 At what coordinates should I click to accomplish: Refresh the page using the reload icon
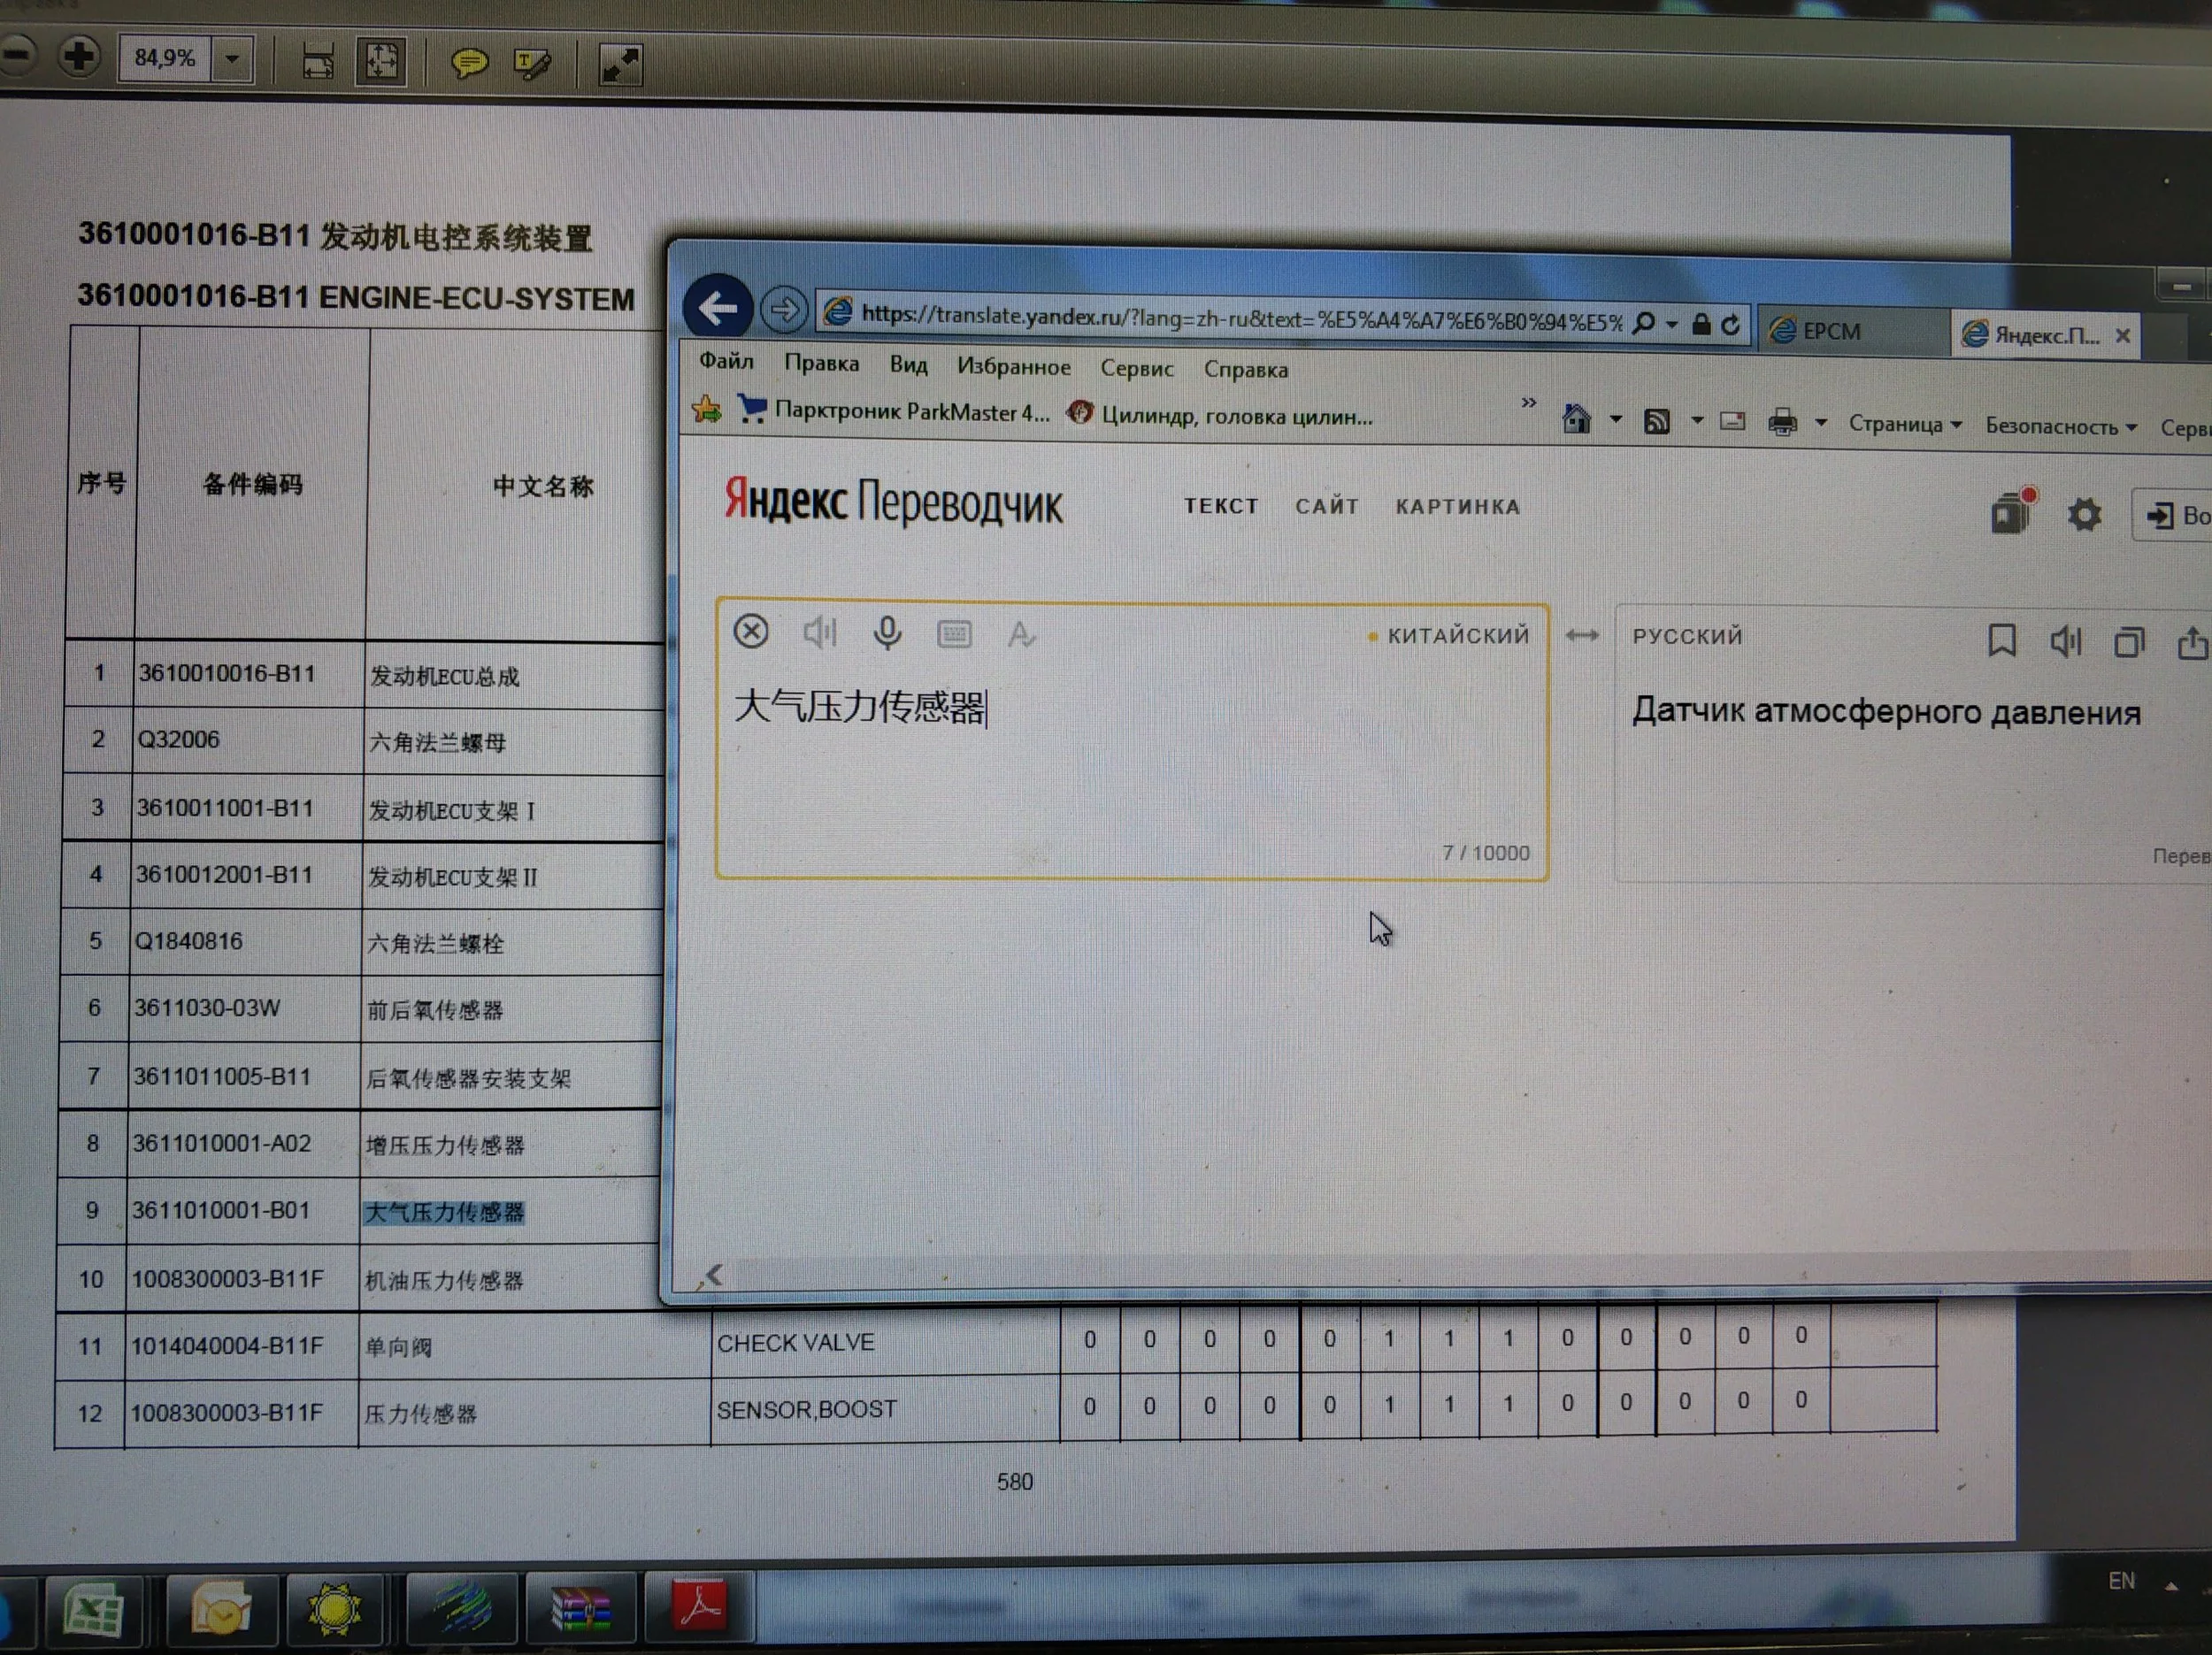tap(1731, 325)
